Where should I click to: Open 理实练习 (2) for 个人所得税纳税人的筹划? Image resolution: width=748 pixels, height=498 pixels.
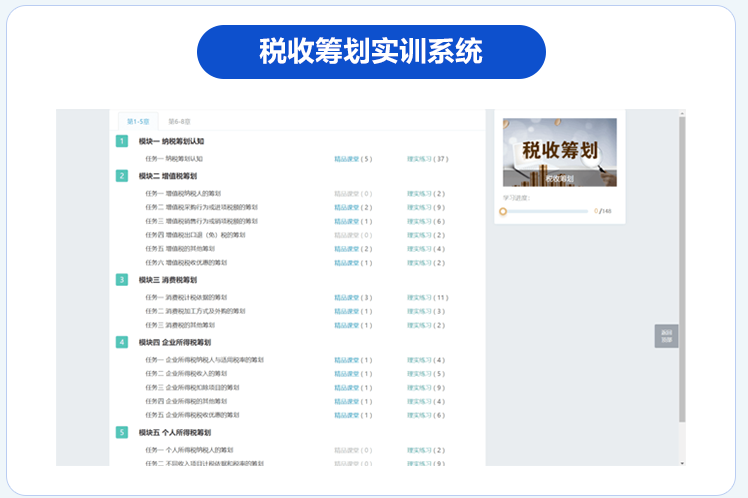426,450
